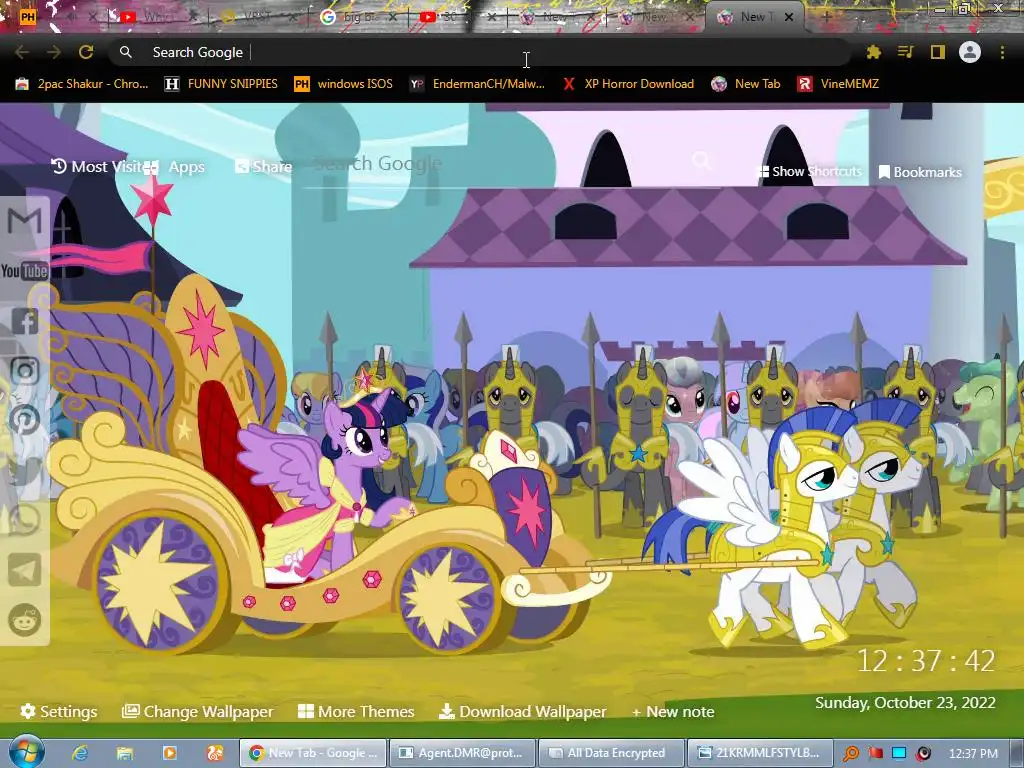Click the red flag tray icon
The image size is (1024, 768).
[876, 754]
